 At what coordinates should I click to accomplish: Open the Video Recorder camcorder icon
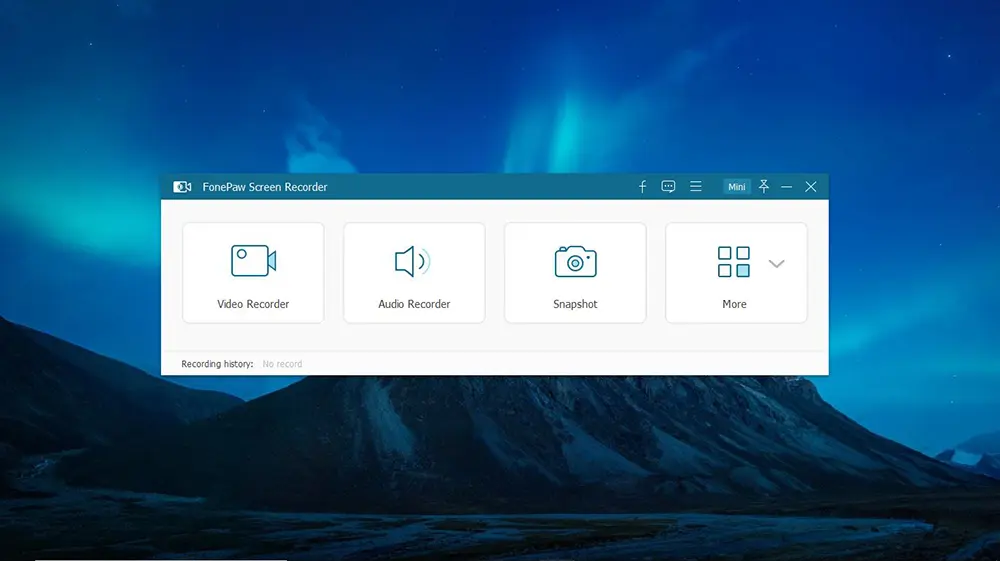pyautogui.click(x=253, y=261)
